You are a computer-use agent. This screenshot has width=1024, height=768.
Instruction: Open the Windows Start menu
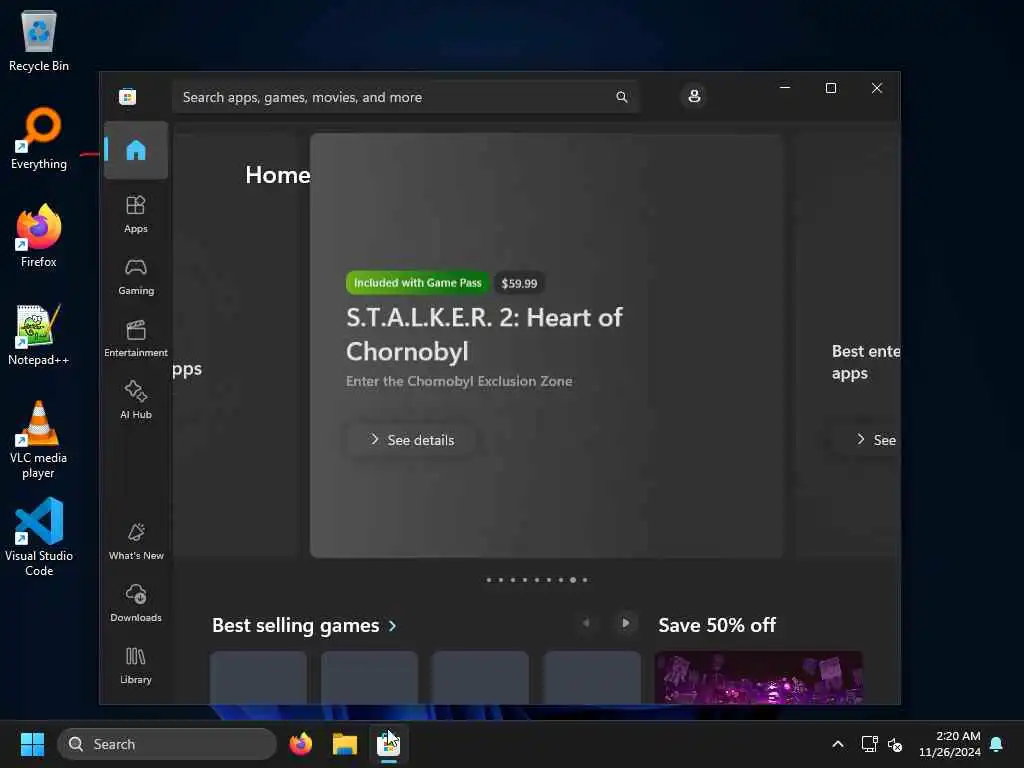pyautogui.click(x=32, y=744)
